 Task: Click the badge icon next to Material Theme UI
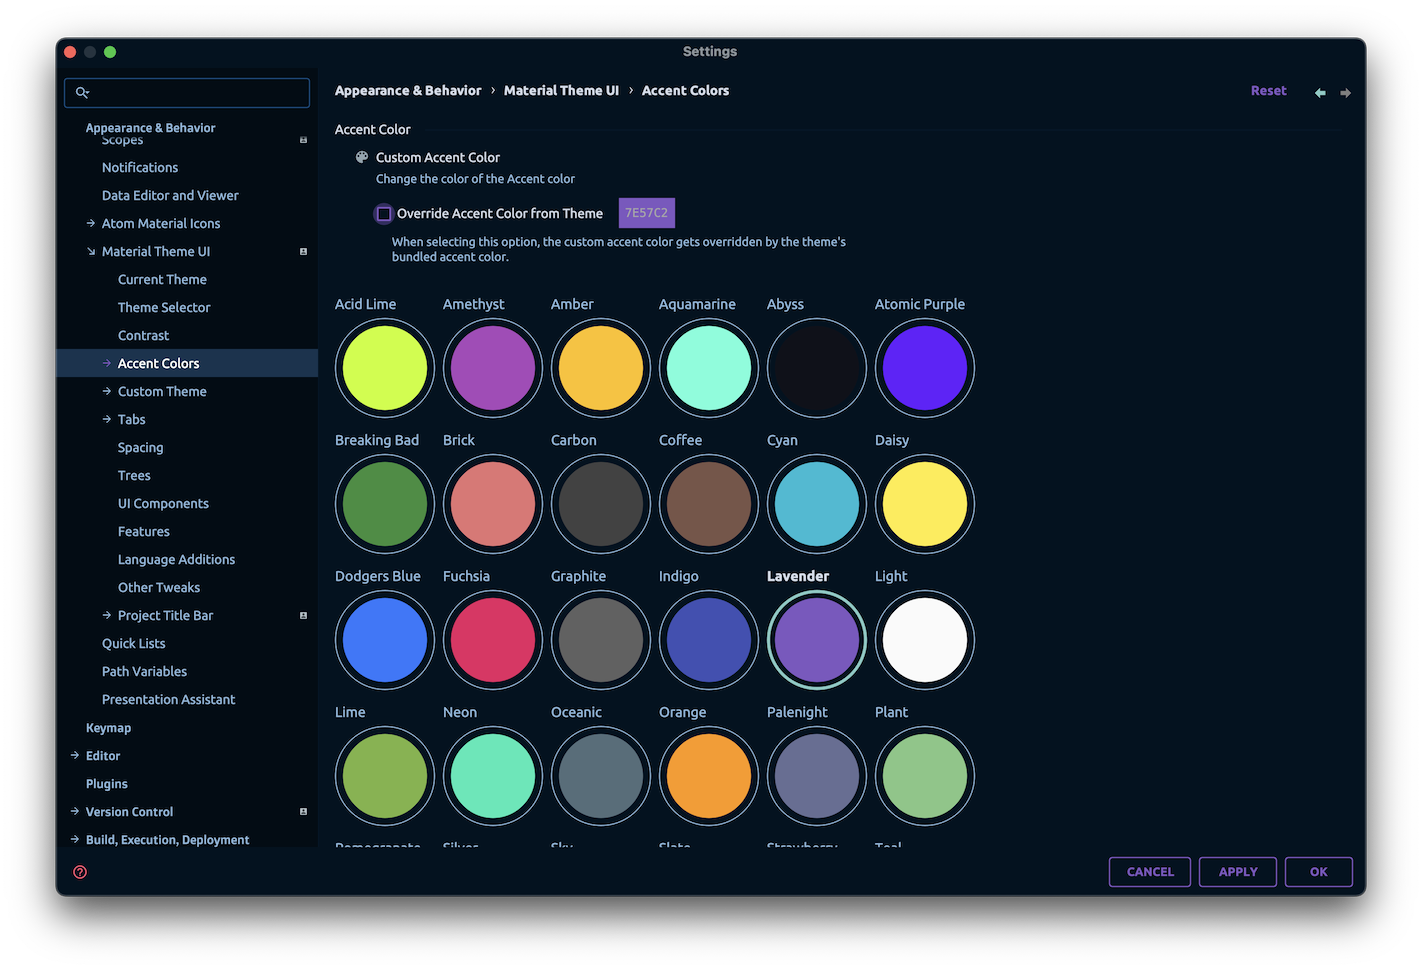pos(303,251)
